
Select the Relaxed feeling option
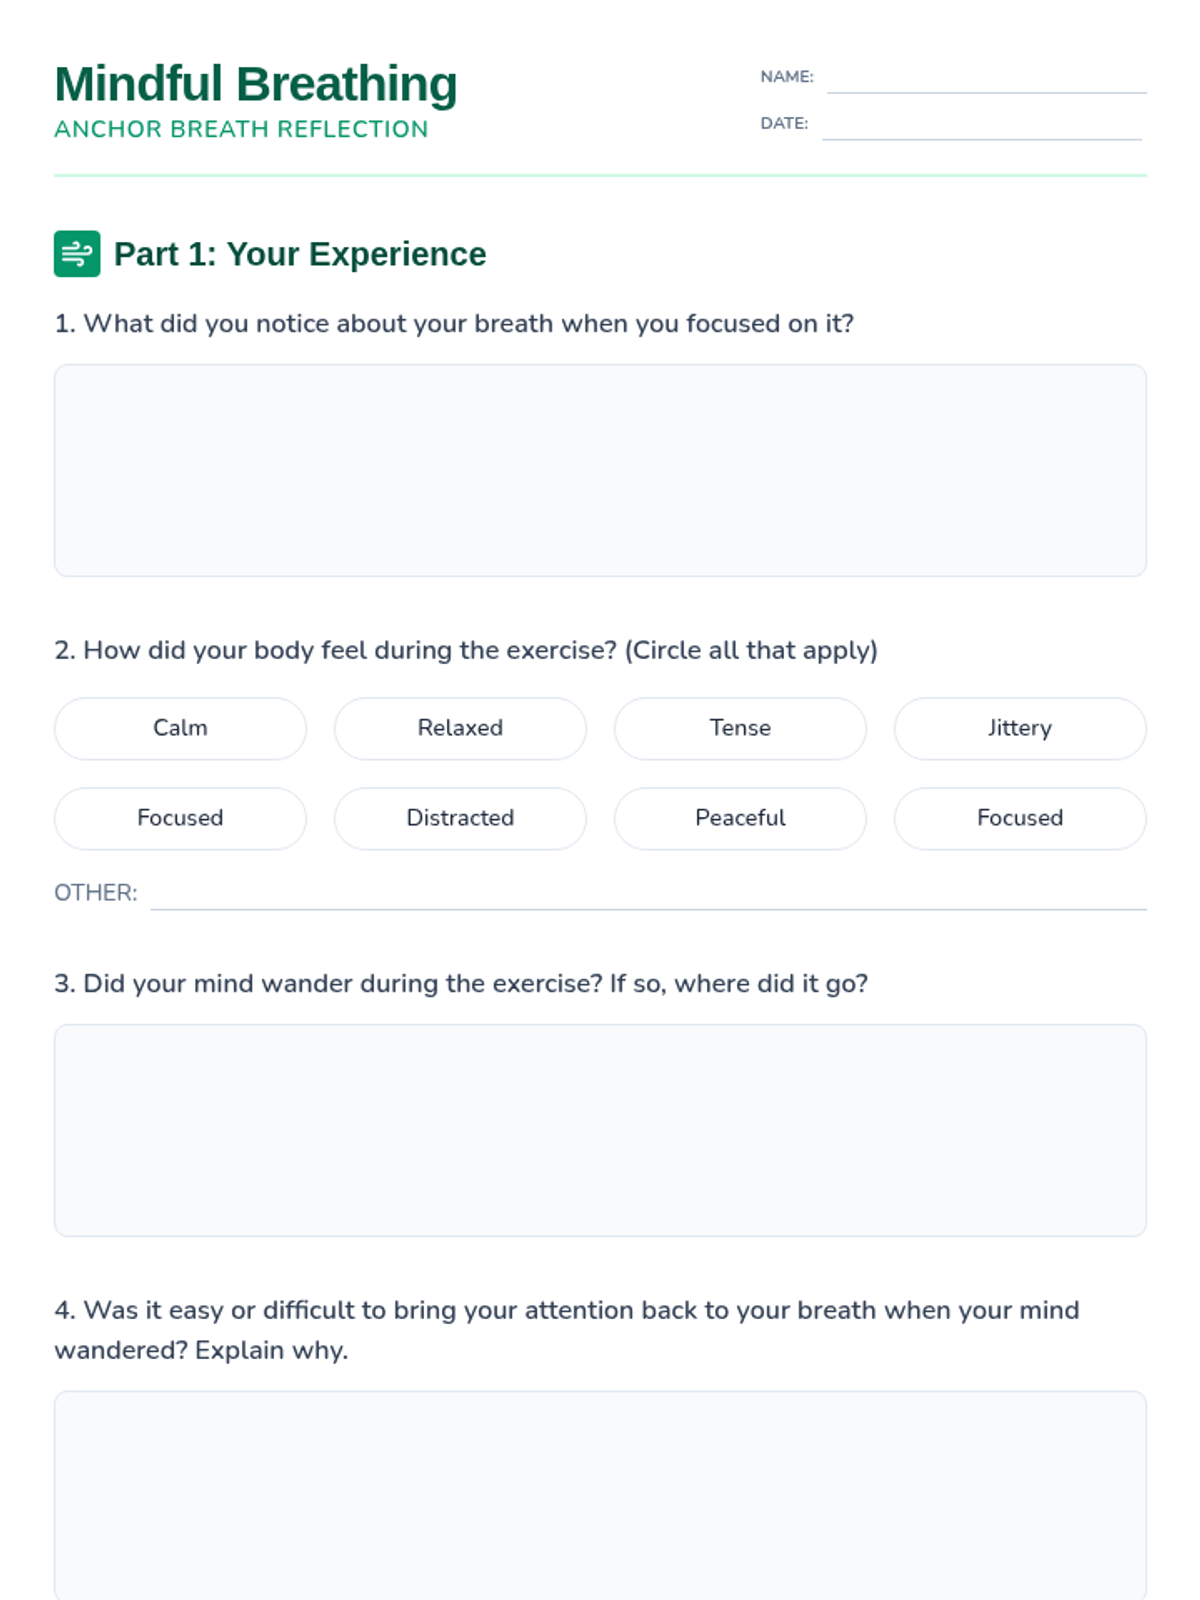pos(460,728)
